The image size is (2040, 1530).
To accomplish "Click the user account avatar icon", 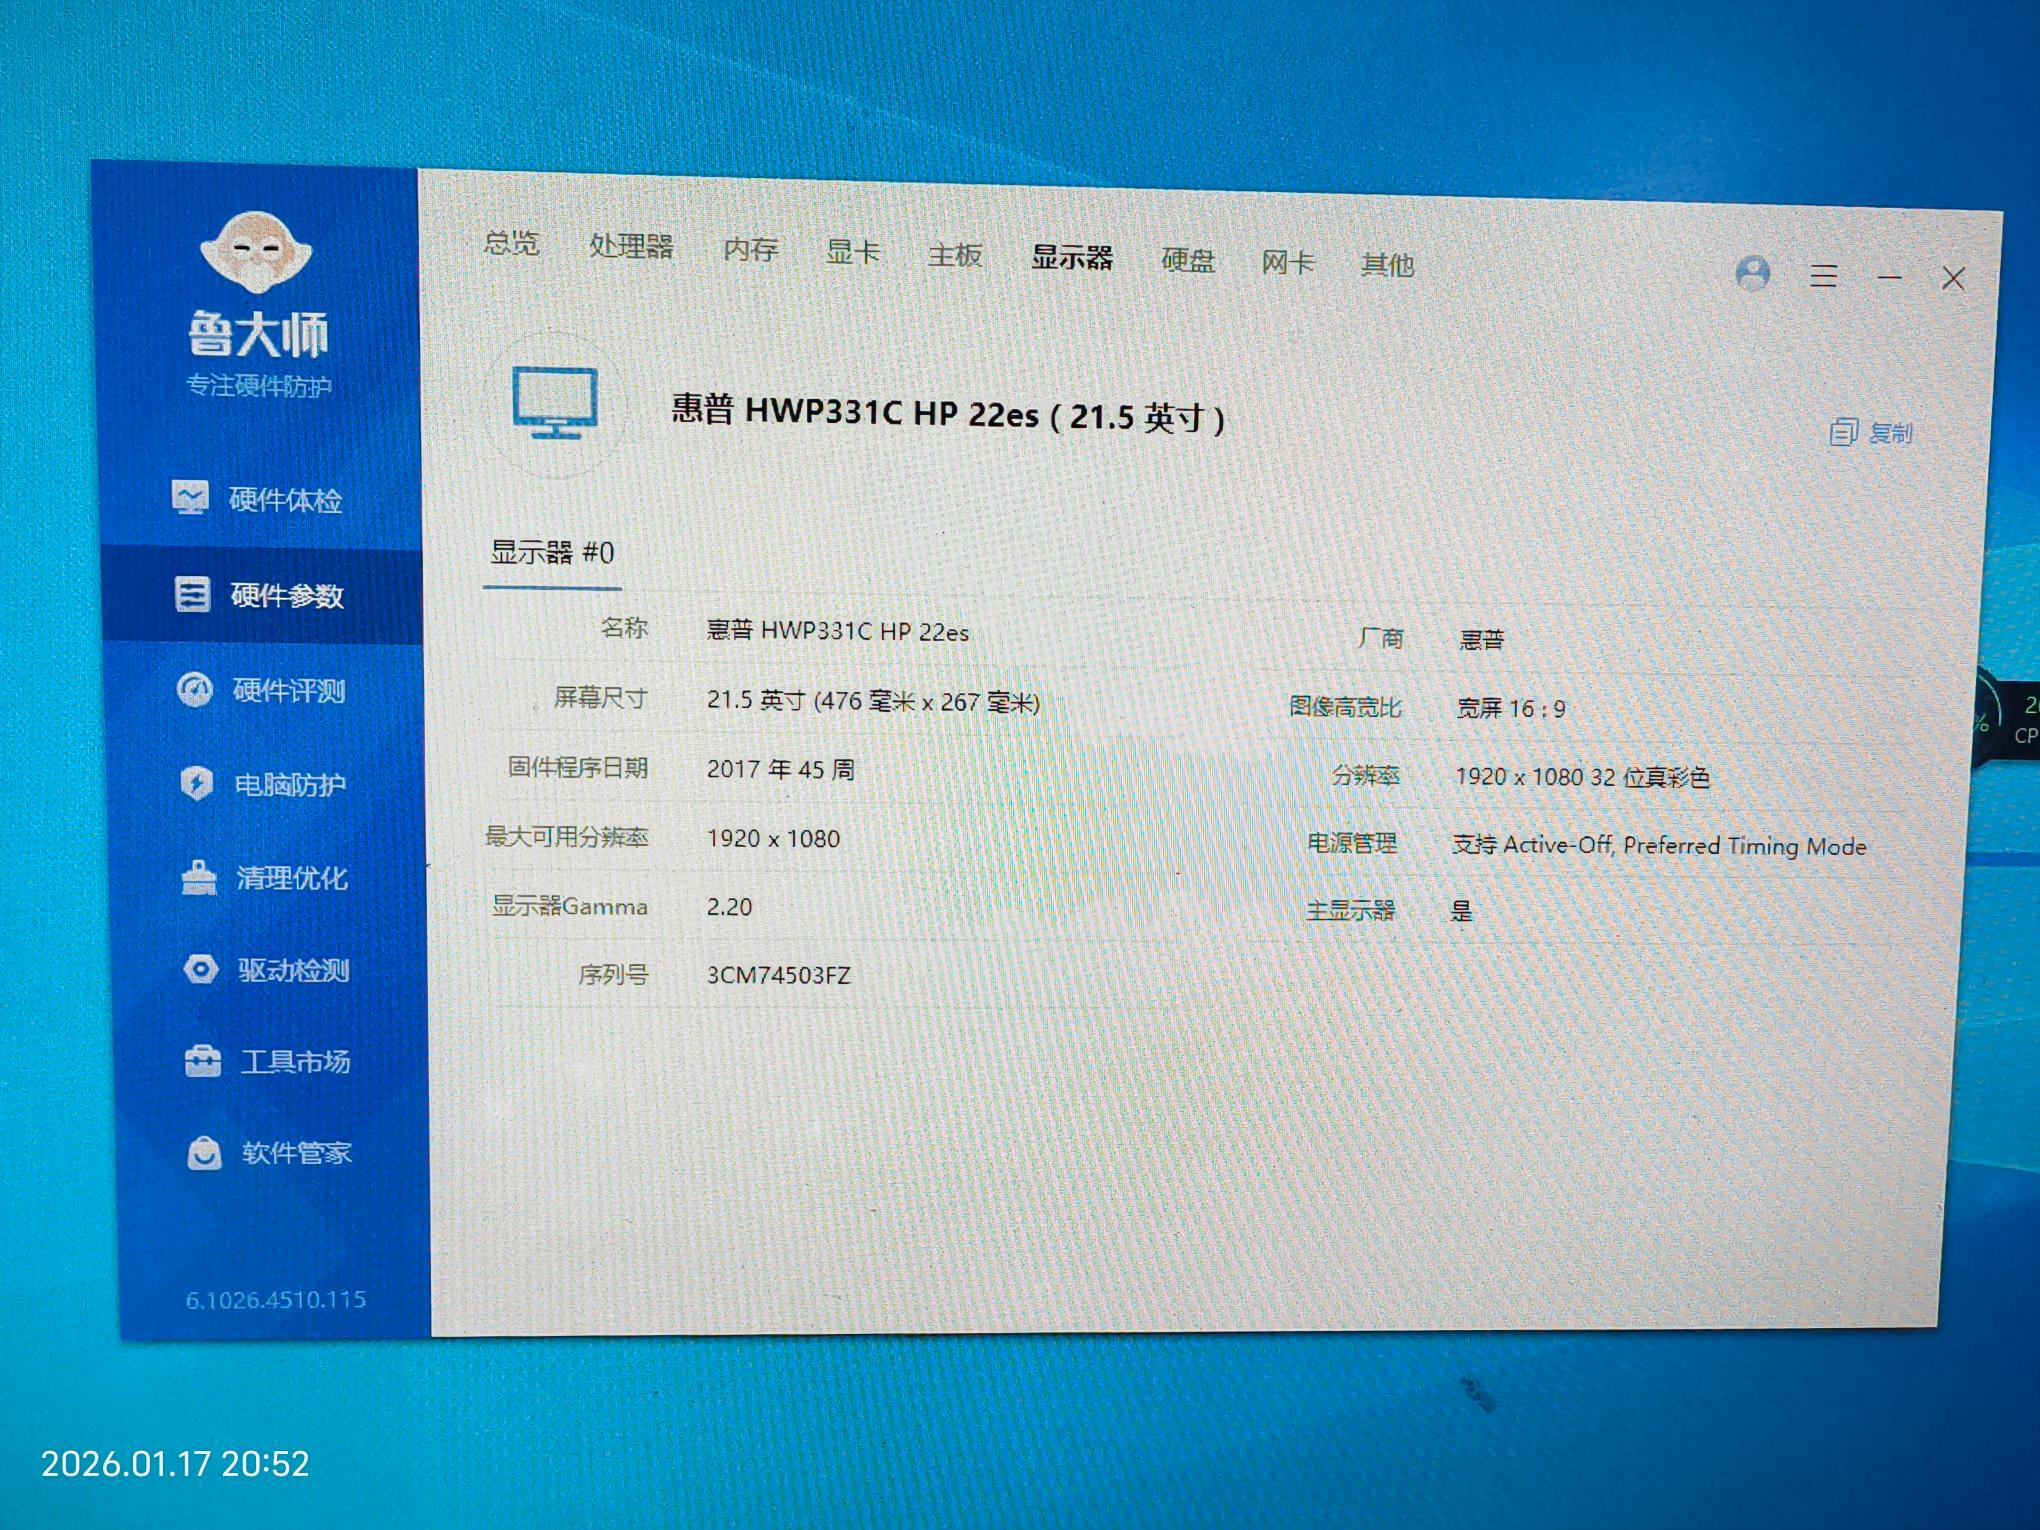I will (x=1753, y=273).
